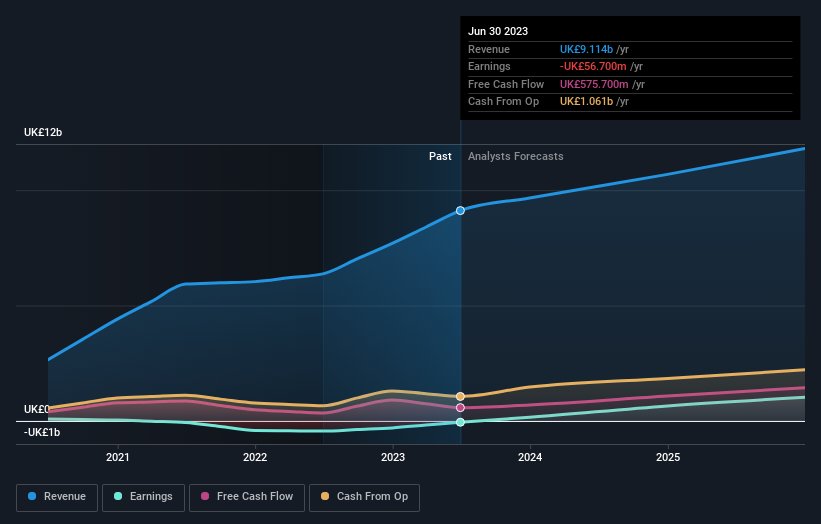Click the UK£575.700m free cash flow value
Image resolution: width=821 pixels, height=524 pixels.
(594, 84)
